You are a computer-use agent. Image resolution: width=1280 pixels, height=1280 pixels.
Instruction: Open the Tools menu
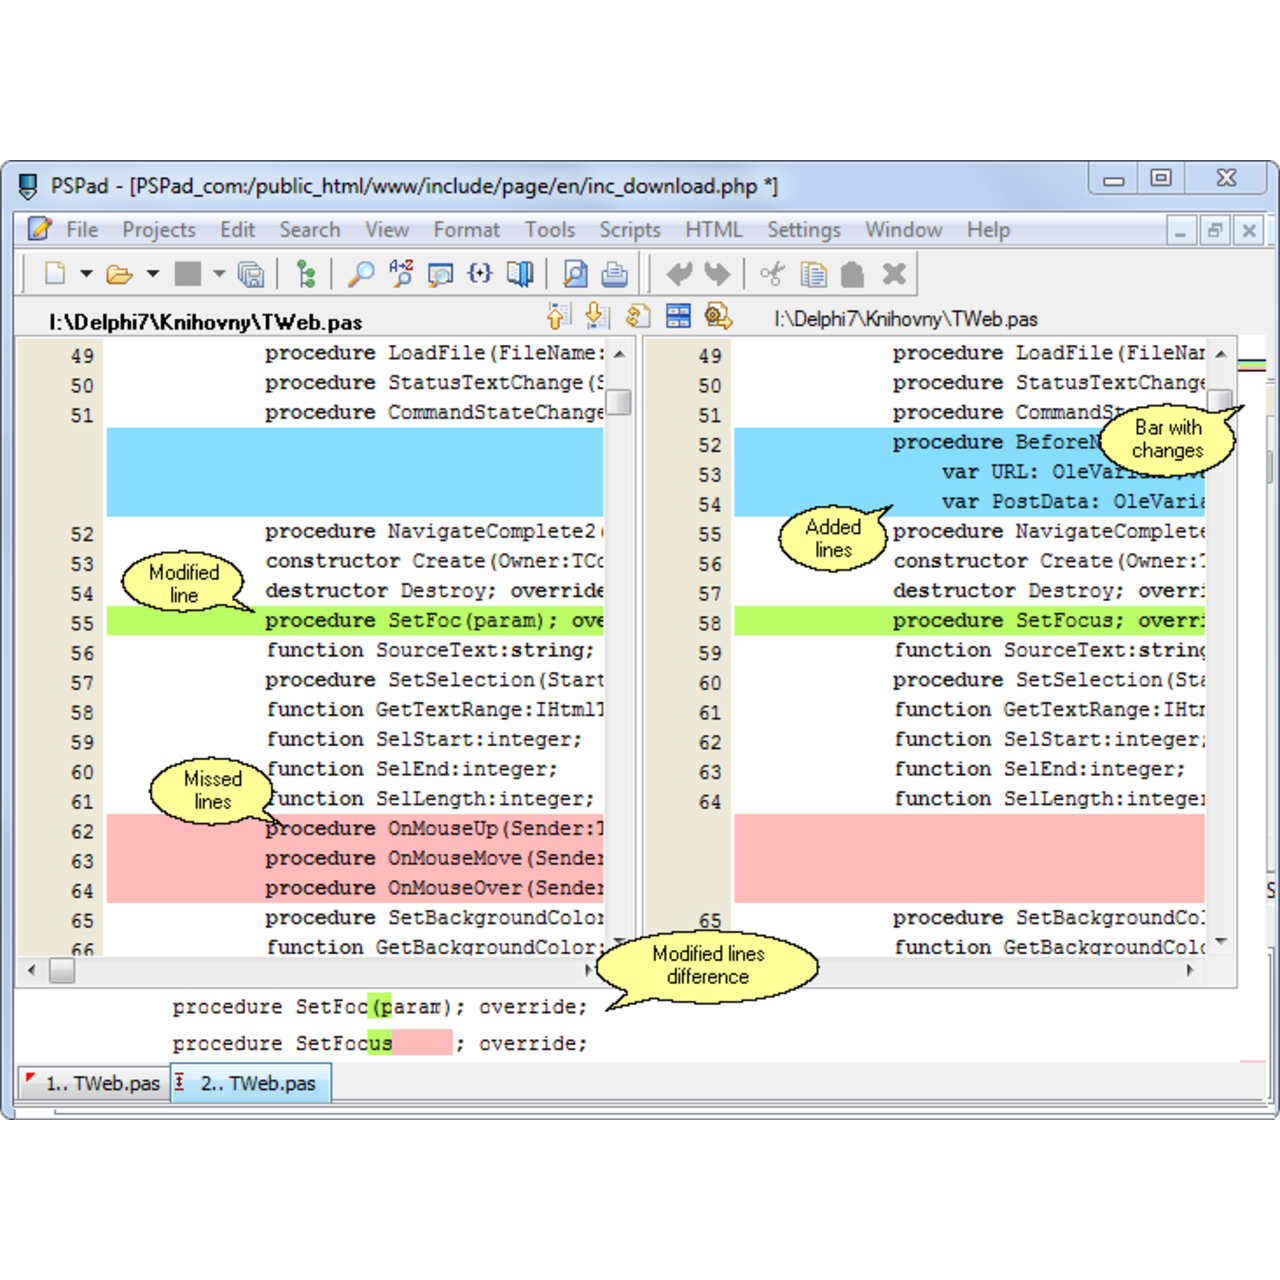click(x=549, y=230)
